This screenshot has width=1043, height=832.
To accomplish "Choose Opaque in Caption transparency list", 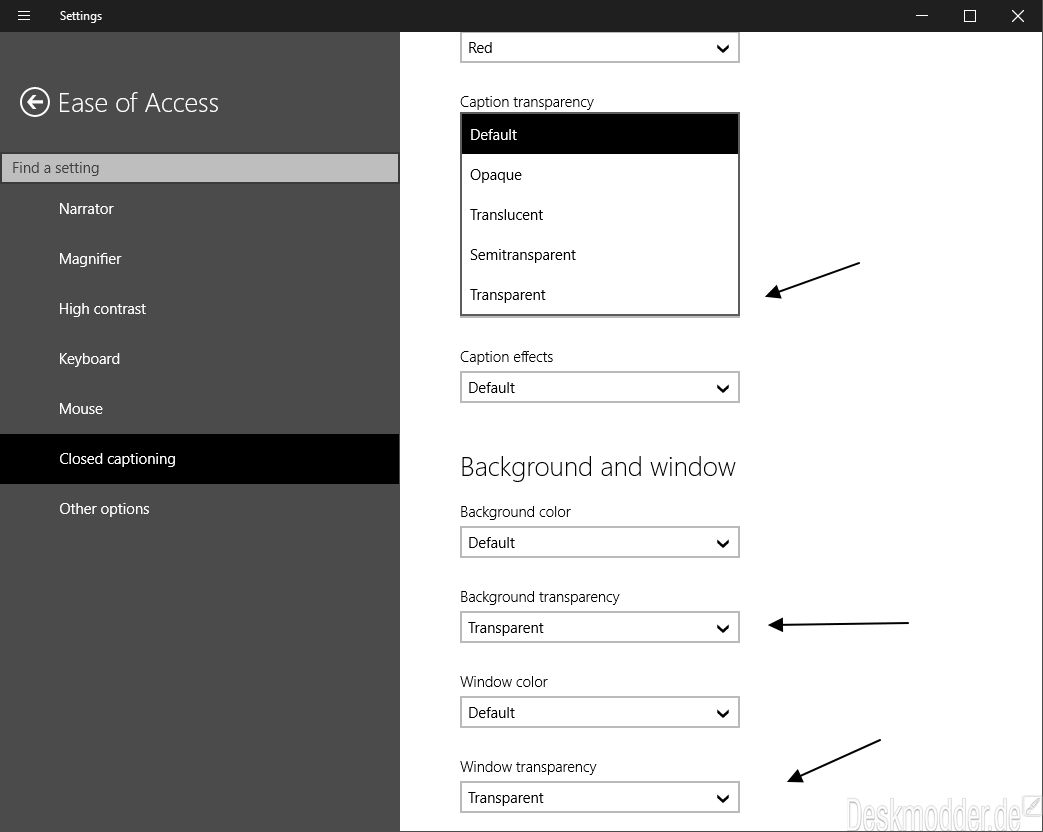I will click(x=599, y=175).
